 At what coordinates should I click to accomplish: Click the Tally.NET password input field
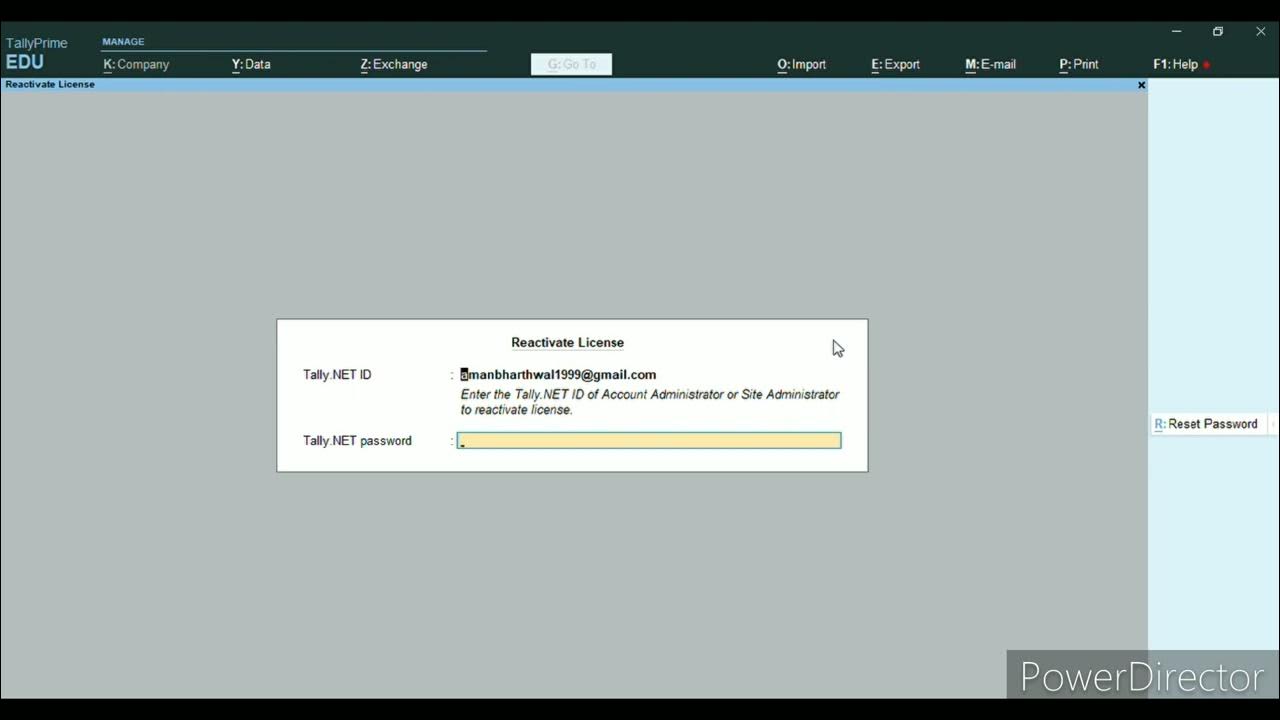pos(649,441)
